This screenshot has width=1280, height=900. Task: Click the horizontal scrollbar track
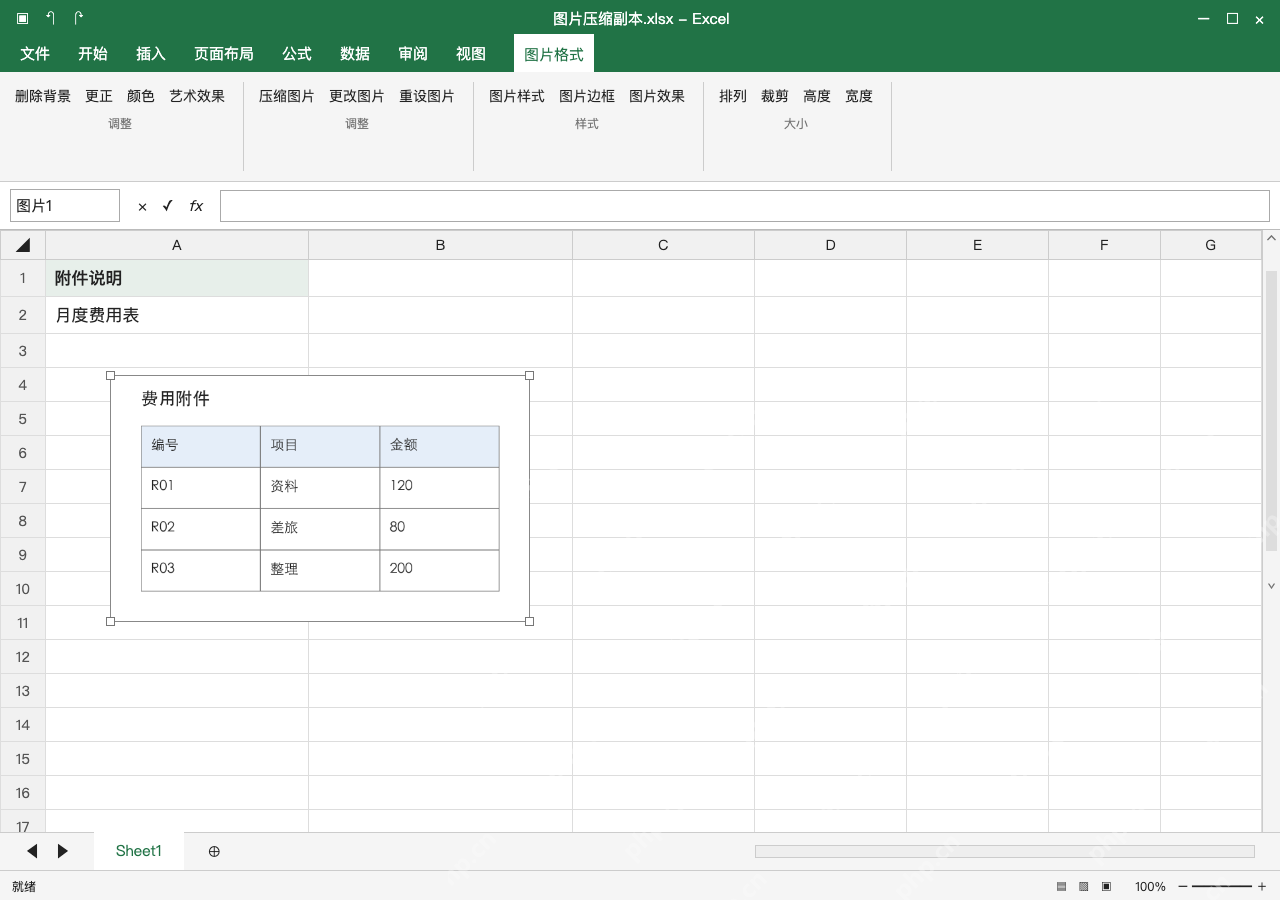[x=1004, y=851]
